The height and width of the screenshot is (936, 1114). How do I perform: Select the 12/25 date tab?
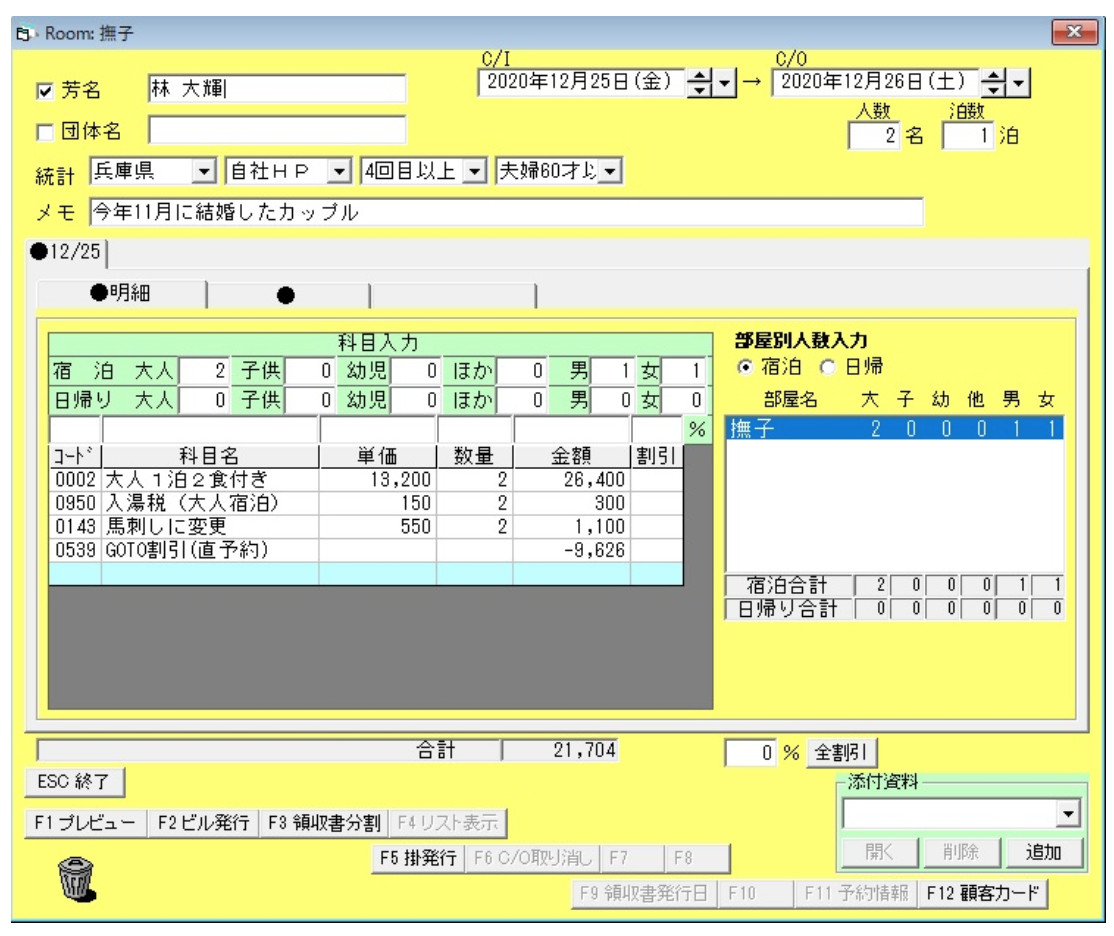[70, 250]
